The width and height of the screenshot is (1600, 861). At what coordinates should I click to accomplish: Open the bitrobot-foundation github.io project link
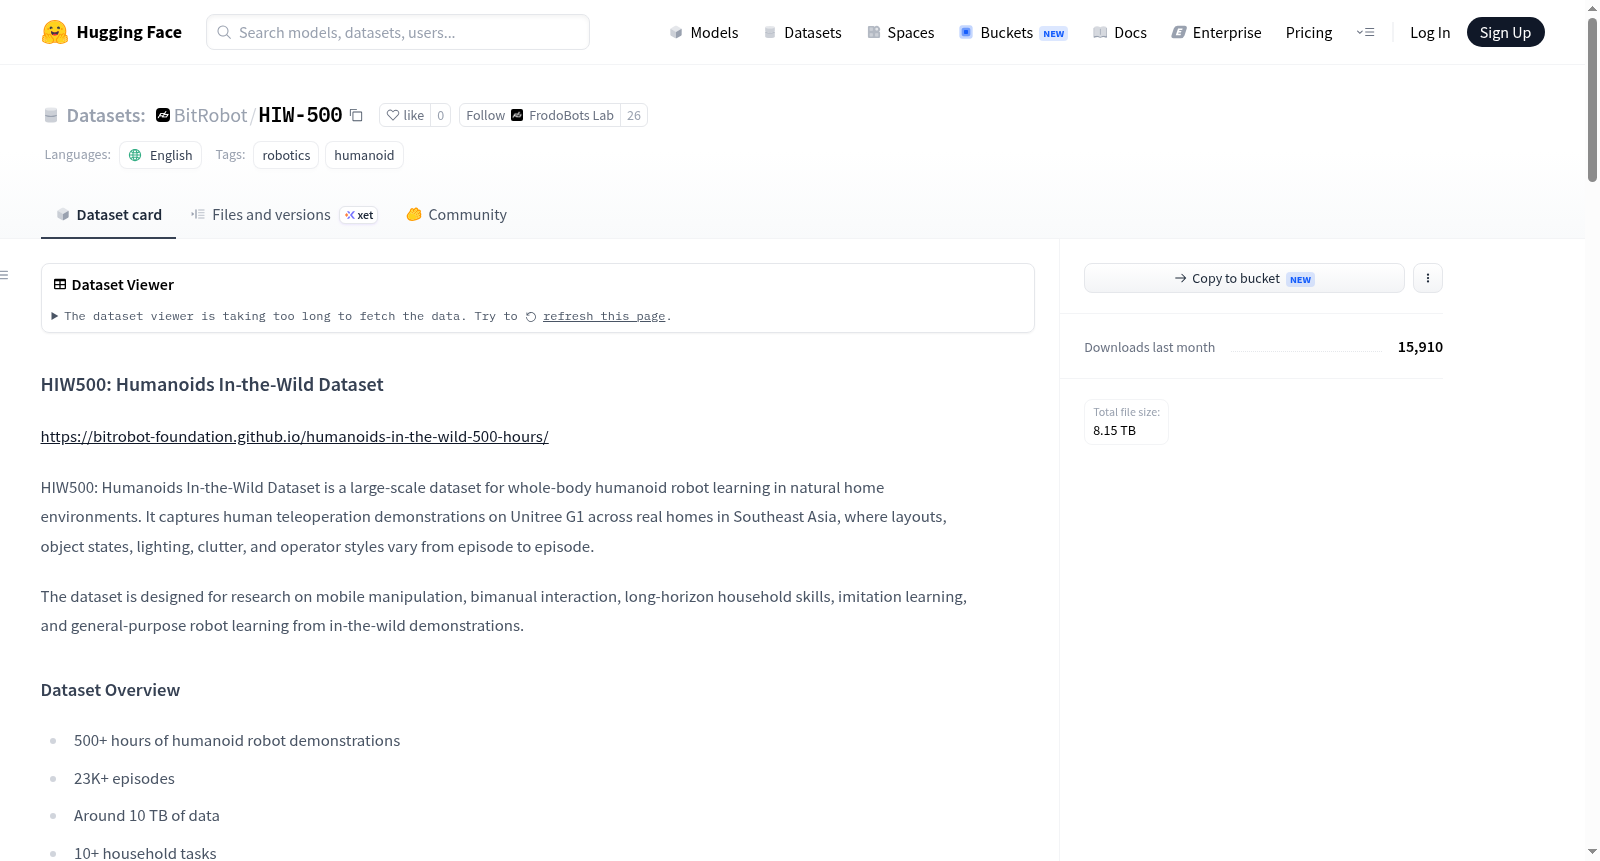[x=295, y=436]
